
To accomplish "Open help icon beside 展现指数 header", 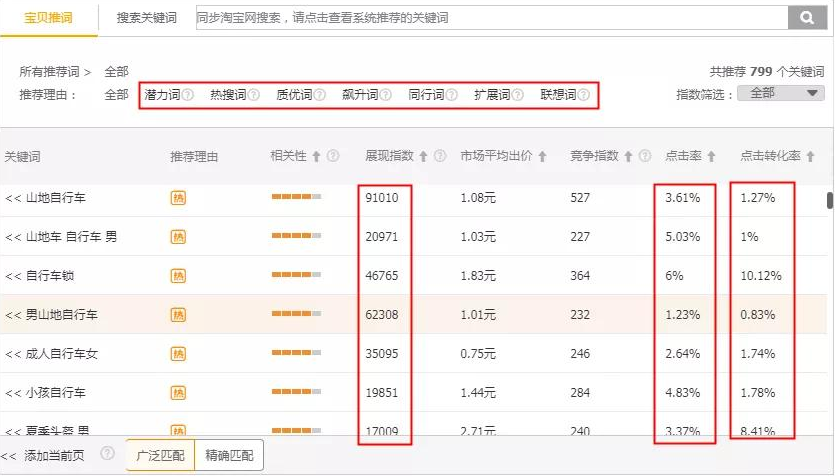I will click(x=440, y=155).
